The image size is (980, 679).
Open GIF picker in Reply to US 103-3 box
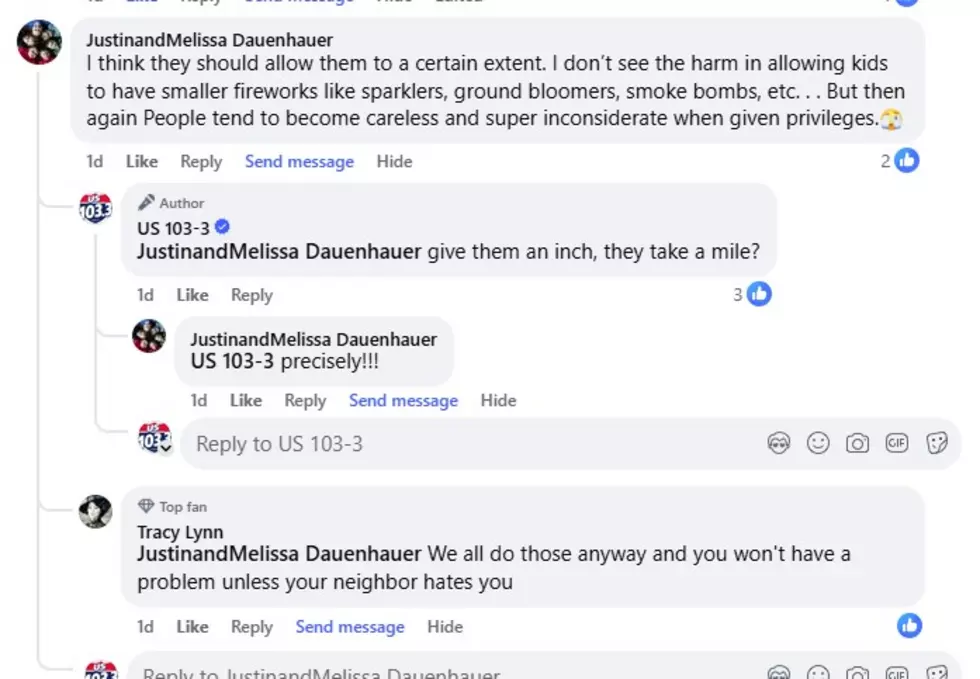(x=897, y=443)
